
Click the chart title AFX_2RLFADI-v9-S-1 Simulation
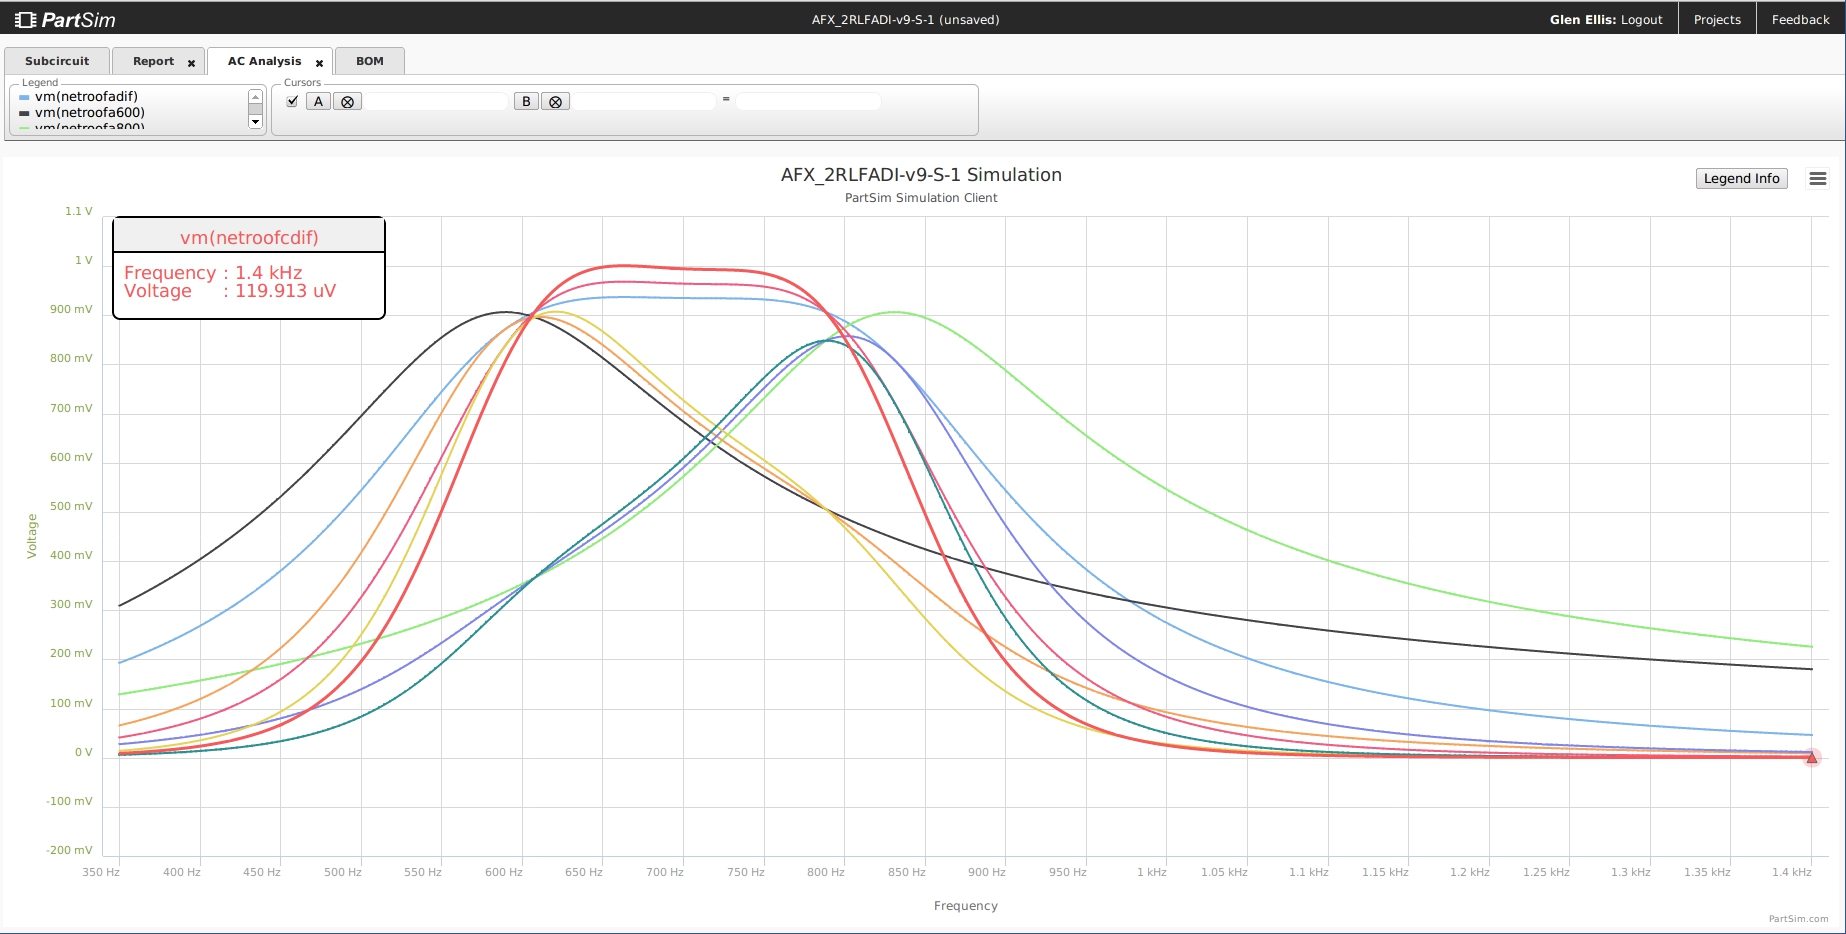coord(921,174)
